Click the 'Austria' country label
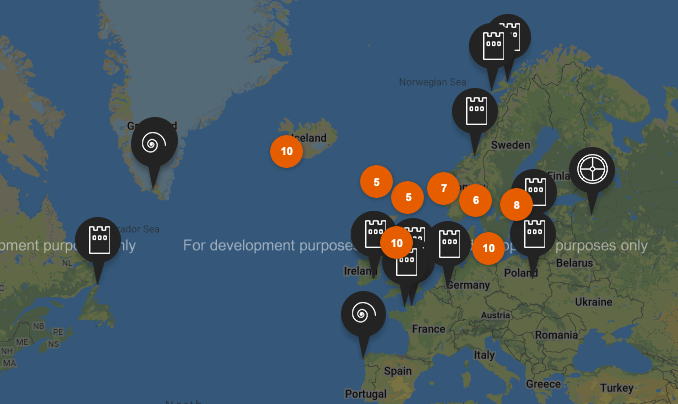This screenshot has height=404, width=678. [x=496, y=315]
